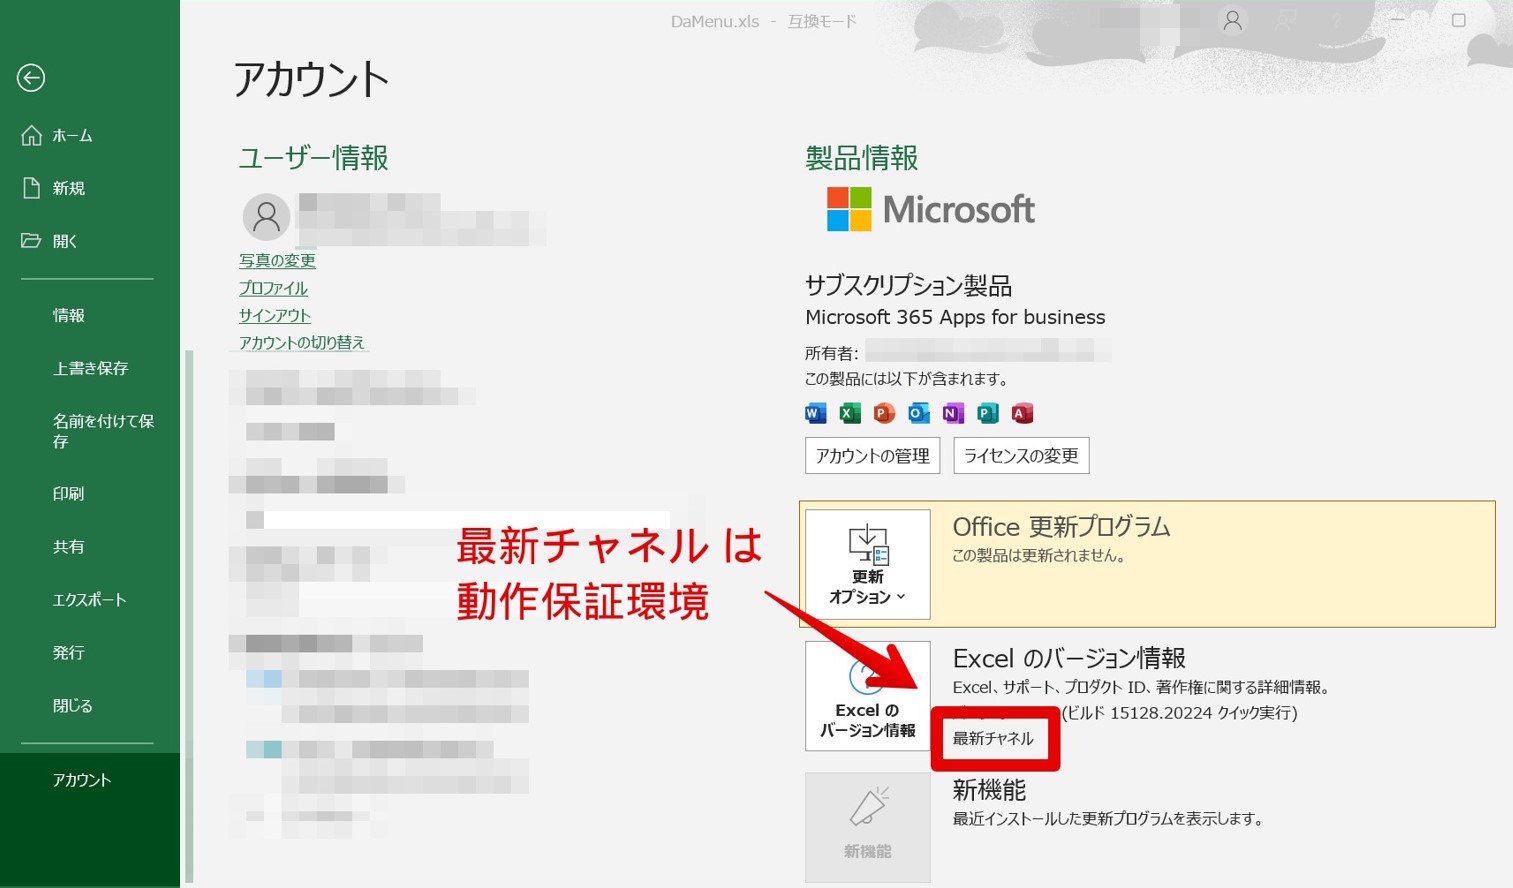Click the Excel app icon
Viewport: 1513px width, 888px height.
pos(850,413)
